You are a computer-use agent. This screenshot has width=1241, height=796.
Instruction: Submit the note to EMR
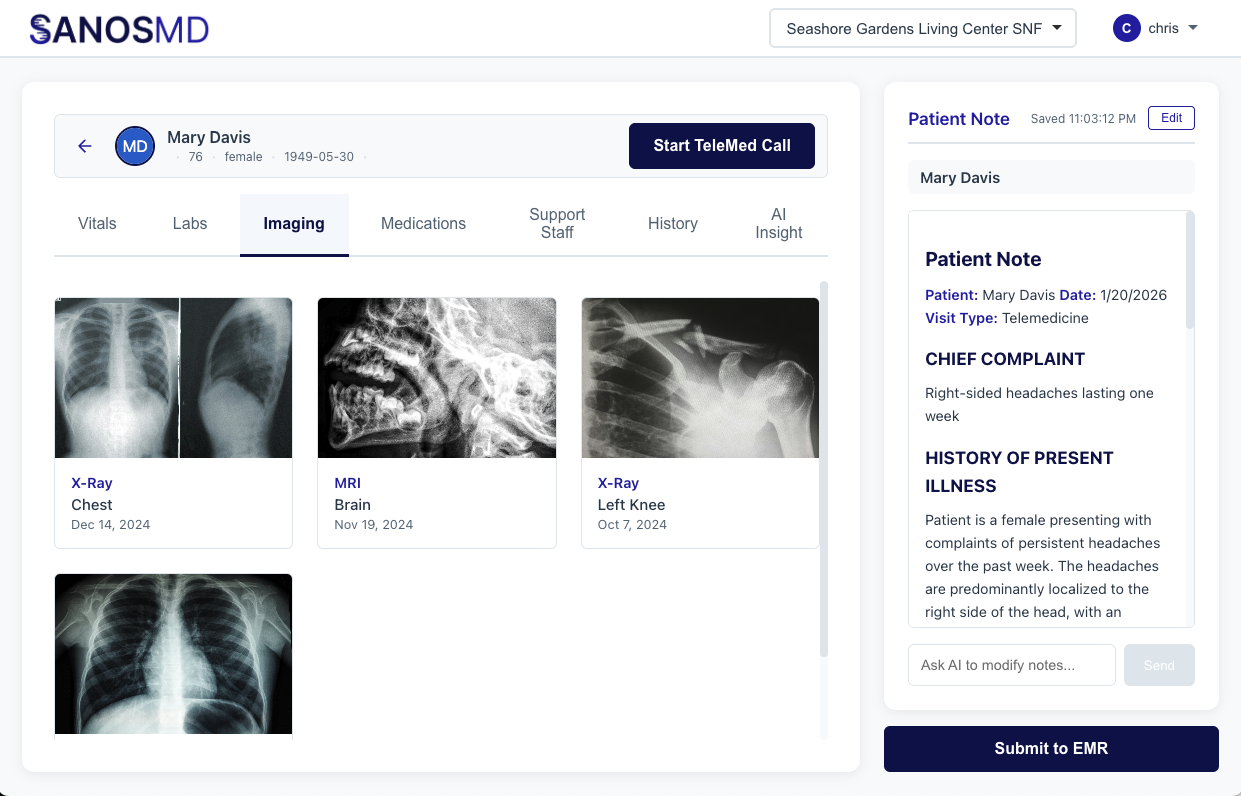pos(1050,749)
